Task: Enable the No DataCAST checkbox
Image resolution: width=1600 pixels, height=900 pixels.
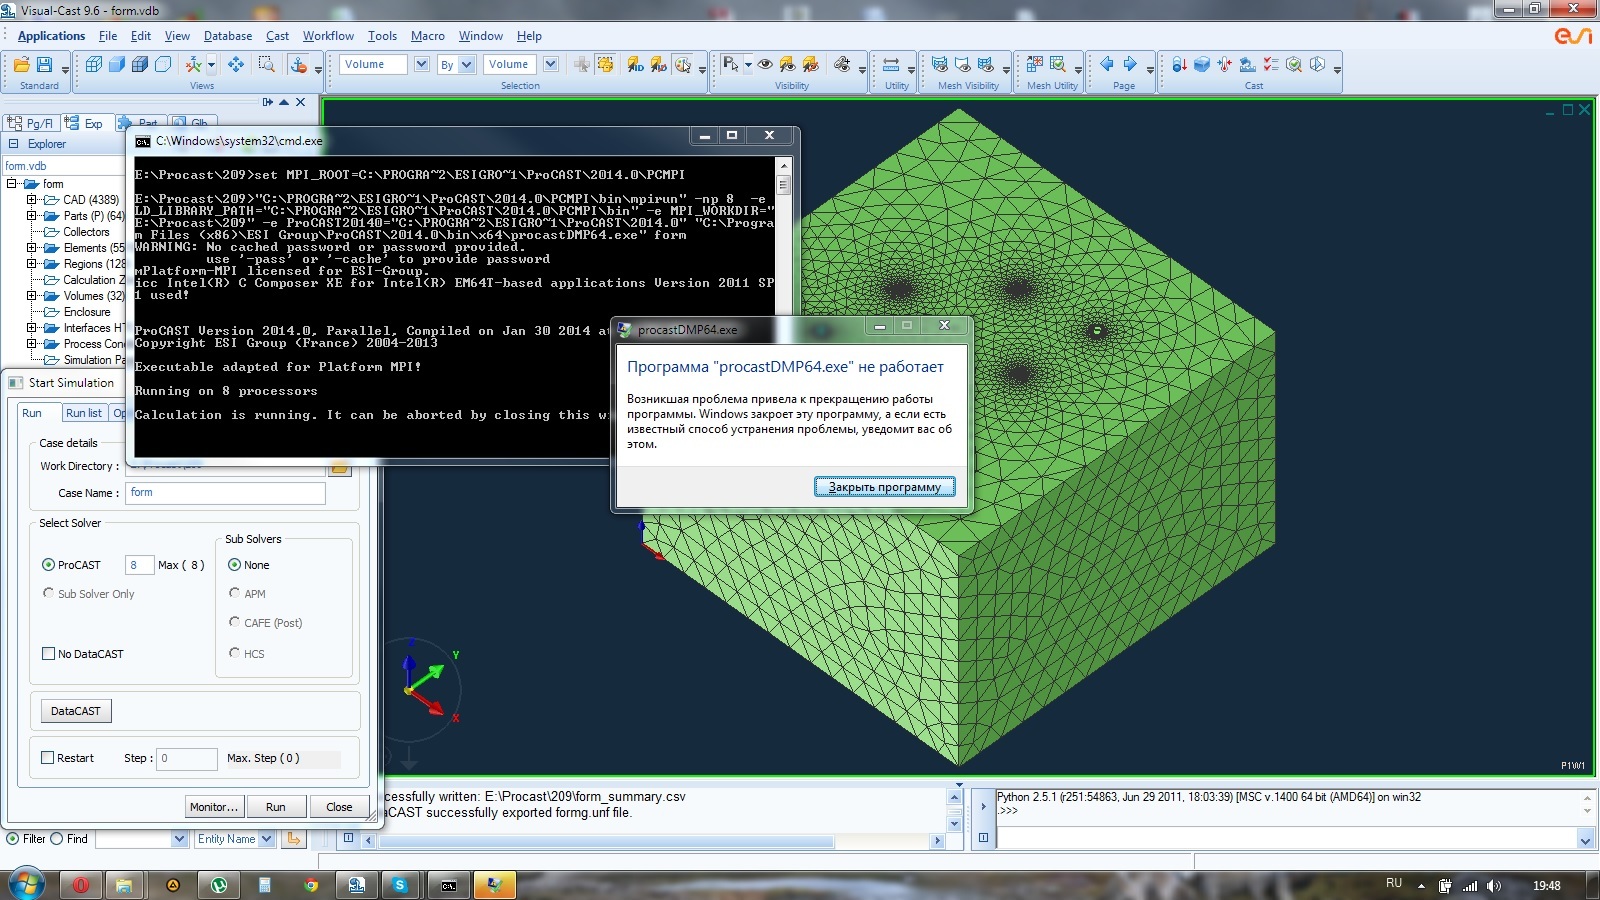Action: coord(48,653)
